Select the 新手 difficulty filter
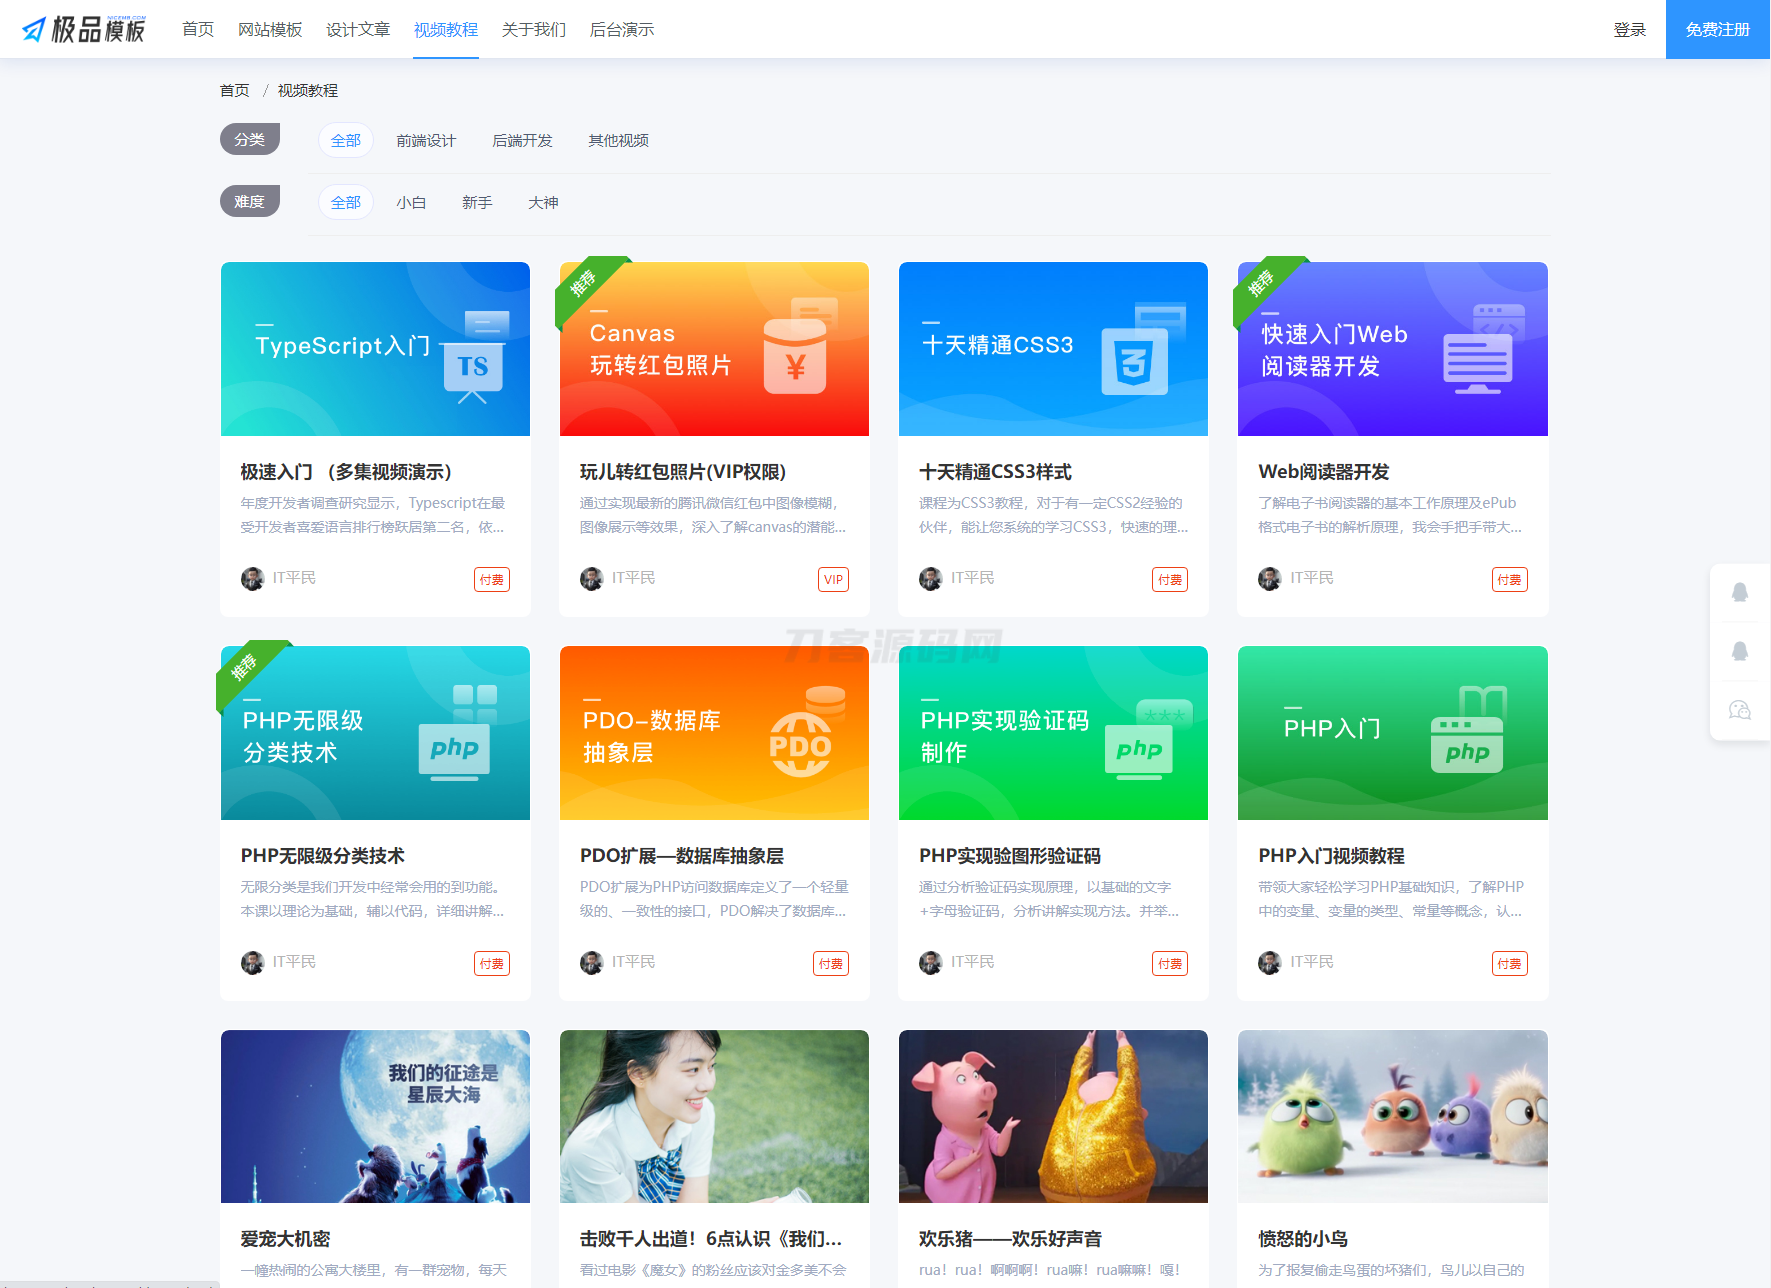Screen dimensions: 1771x1288 click(x=477, y=202)
